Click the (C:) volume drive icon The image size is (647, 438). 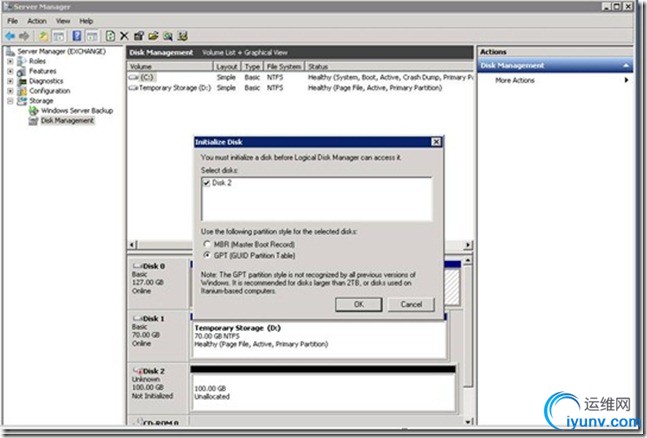134,77
